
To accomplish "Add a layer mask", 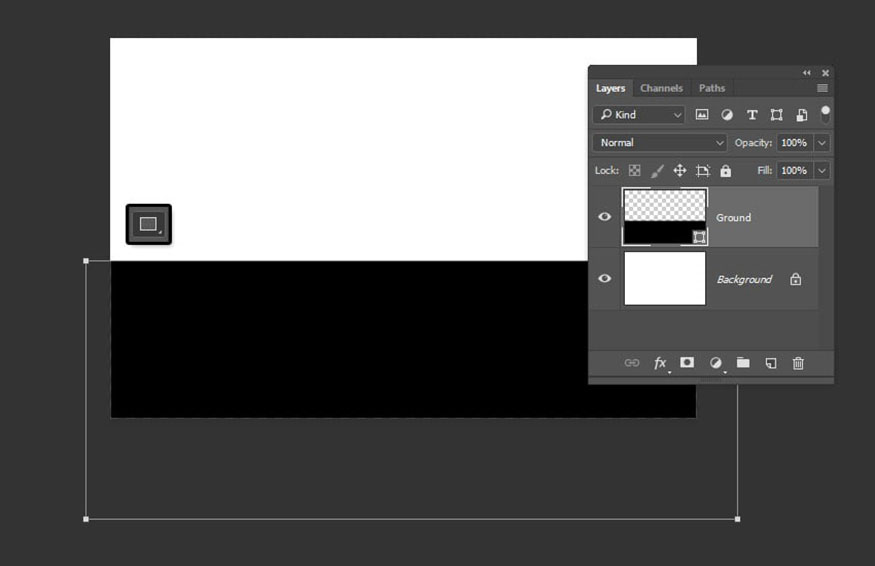I will click(x=687, y=362).
